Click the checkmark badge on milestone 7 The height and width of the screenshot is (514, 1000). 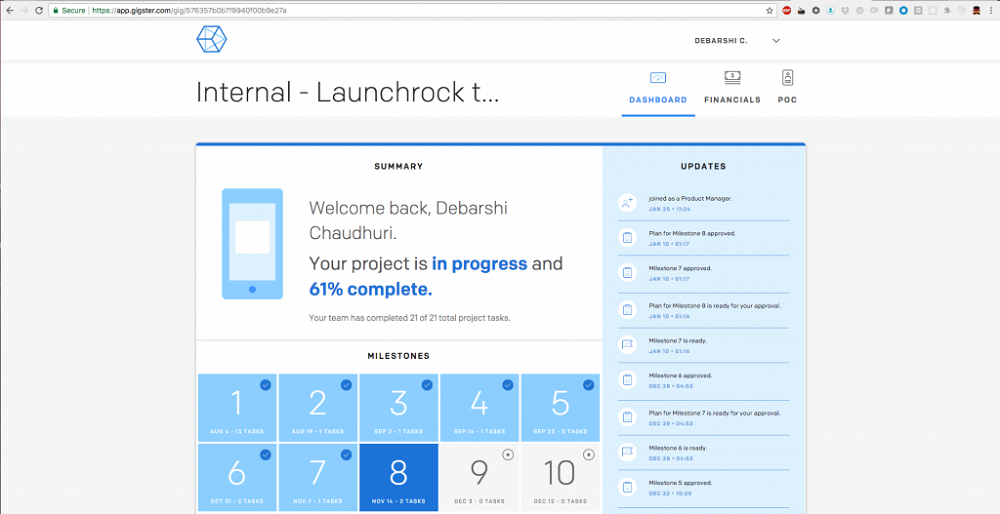[346, 455]
